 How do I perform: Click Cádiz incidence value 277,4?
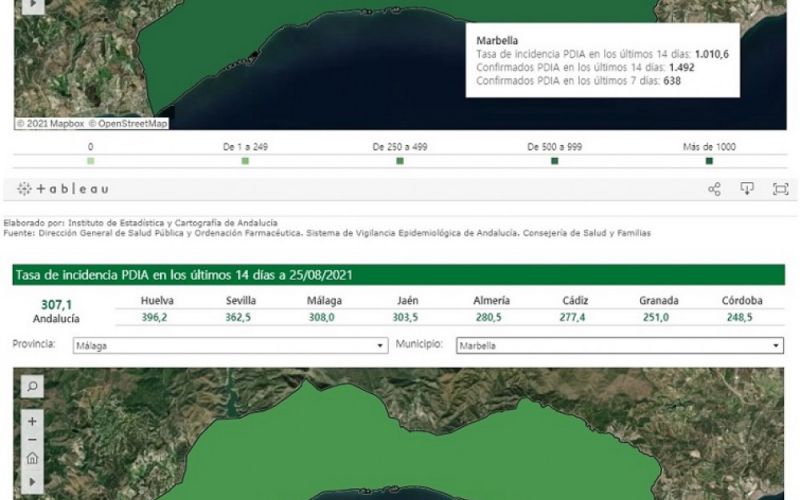[x=572, y=317]
